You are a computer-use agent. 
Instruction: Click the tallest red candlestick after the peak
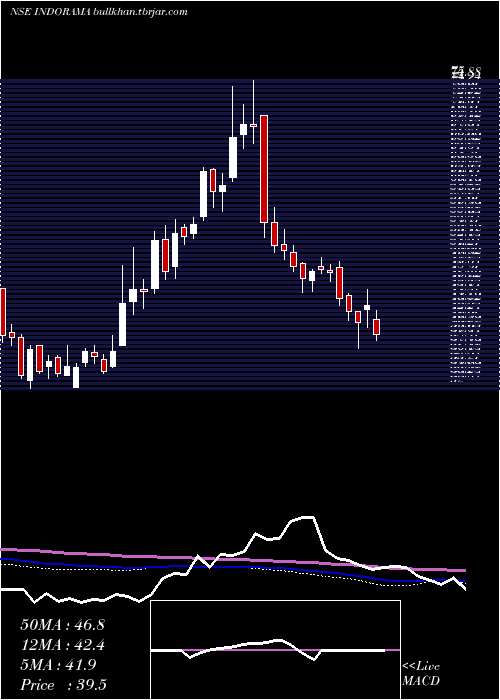click(x=264, y=169)
